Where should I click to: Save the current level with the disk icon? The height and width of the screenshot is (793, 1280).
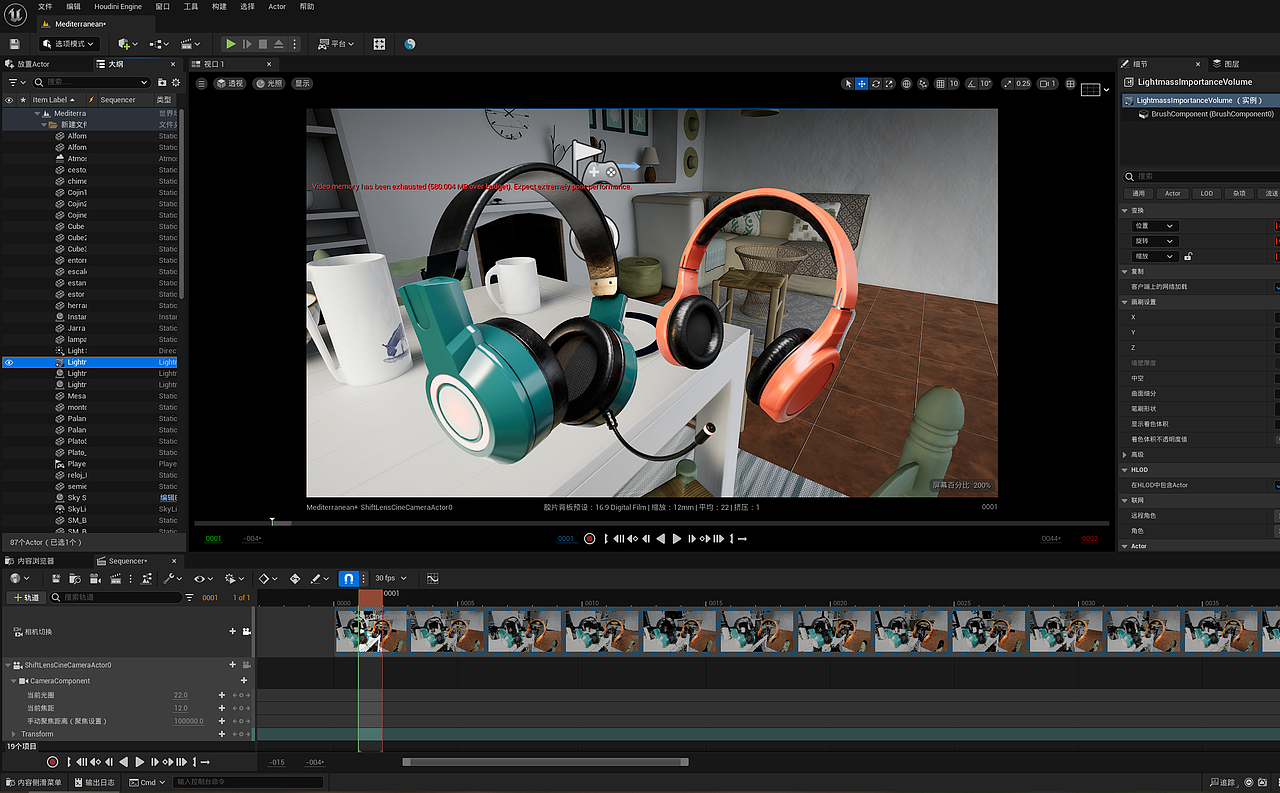click(x=14, y=44)
